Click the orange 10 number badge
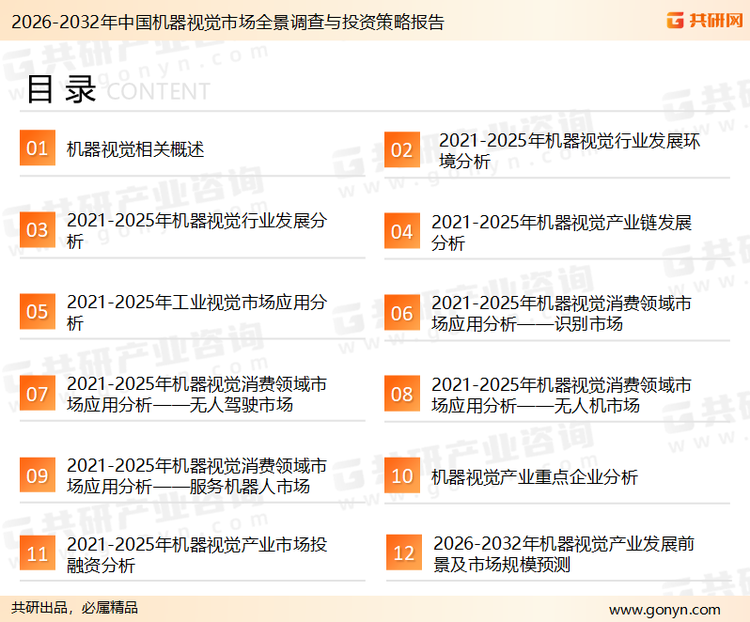The height and width of the screenshot is (622, 750). pyautogui.click(x=402, y=476)
